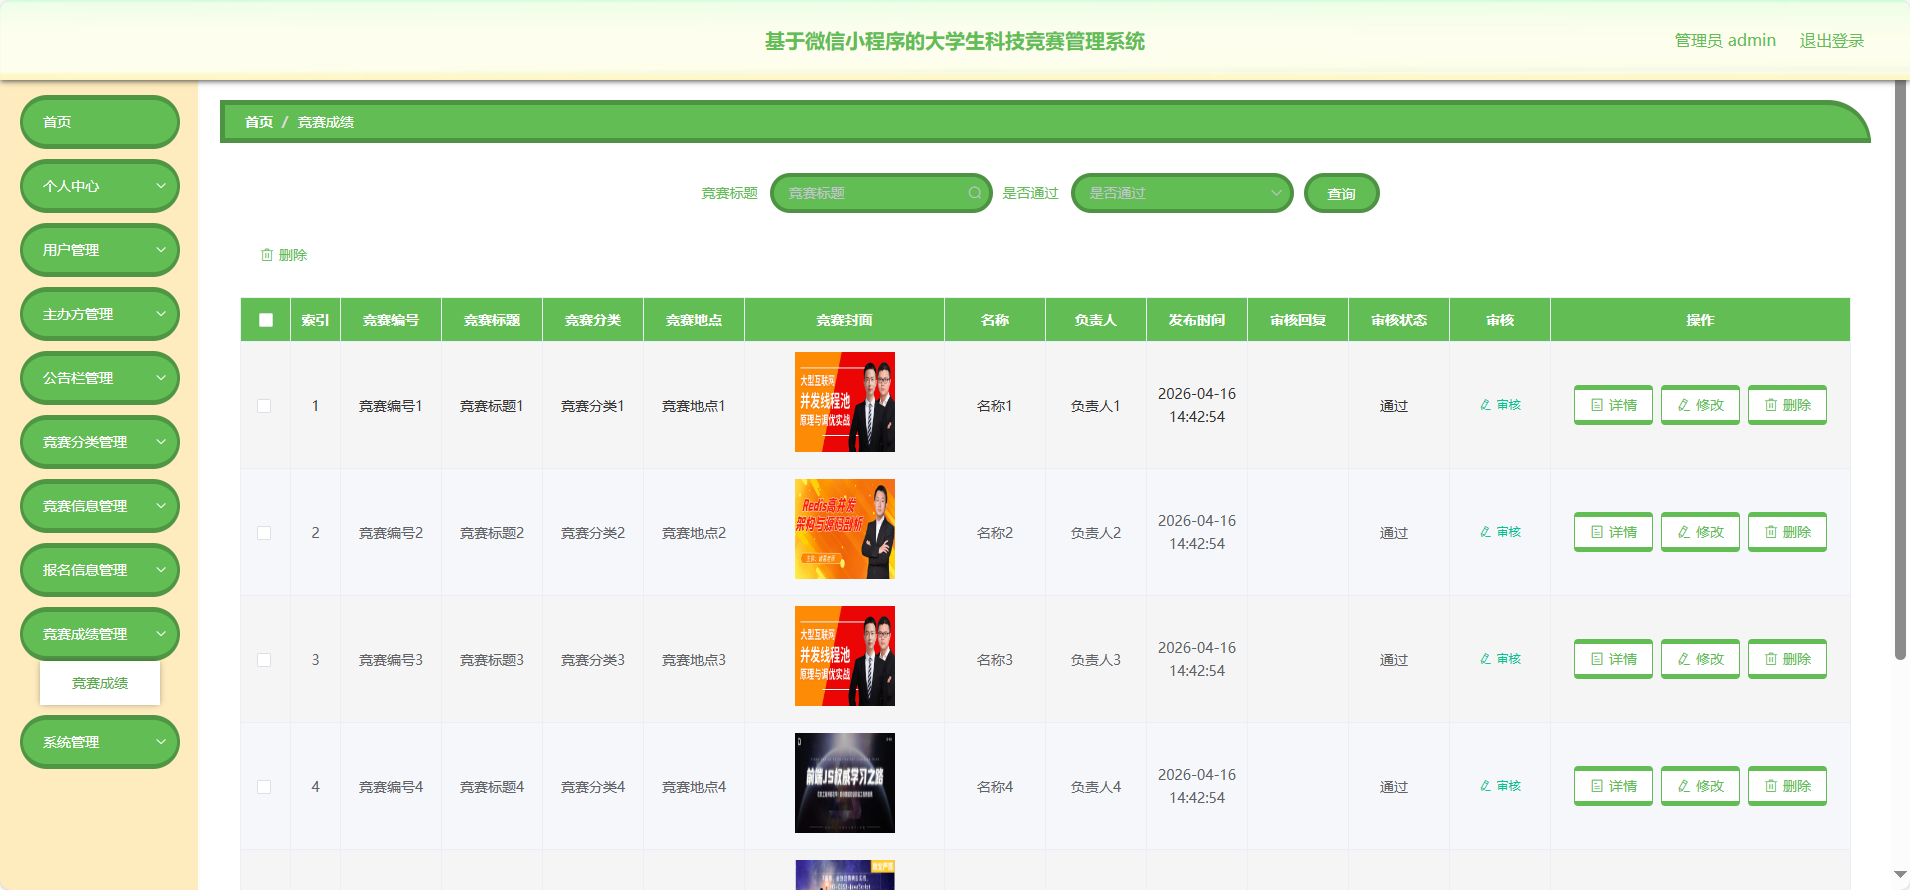Click 首页 in the breadcrumb
Image resolution: width=1910 pixels, height=890 pixels.
[259, 122]
